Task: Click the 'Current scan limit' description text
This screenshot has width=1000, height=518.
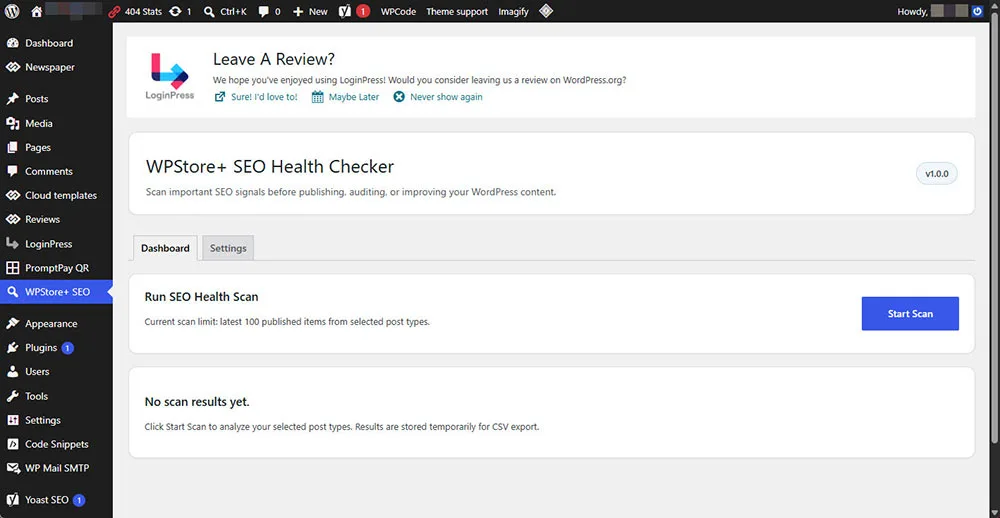Action: (x=287, y=322)
